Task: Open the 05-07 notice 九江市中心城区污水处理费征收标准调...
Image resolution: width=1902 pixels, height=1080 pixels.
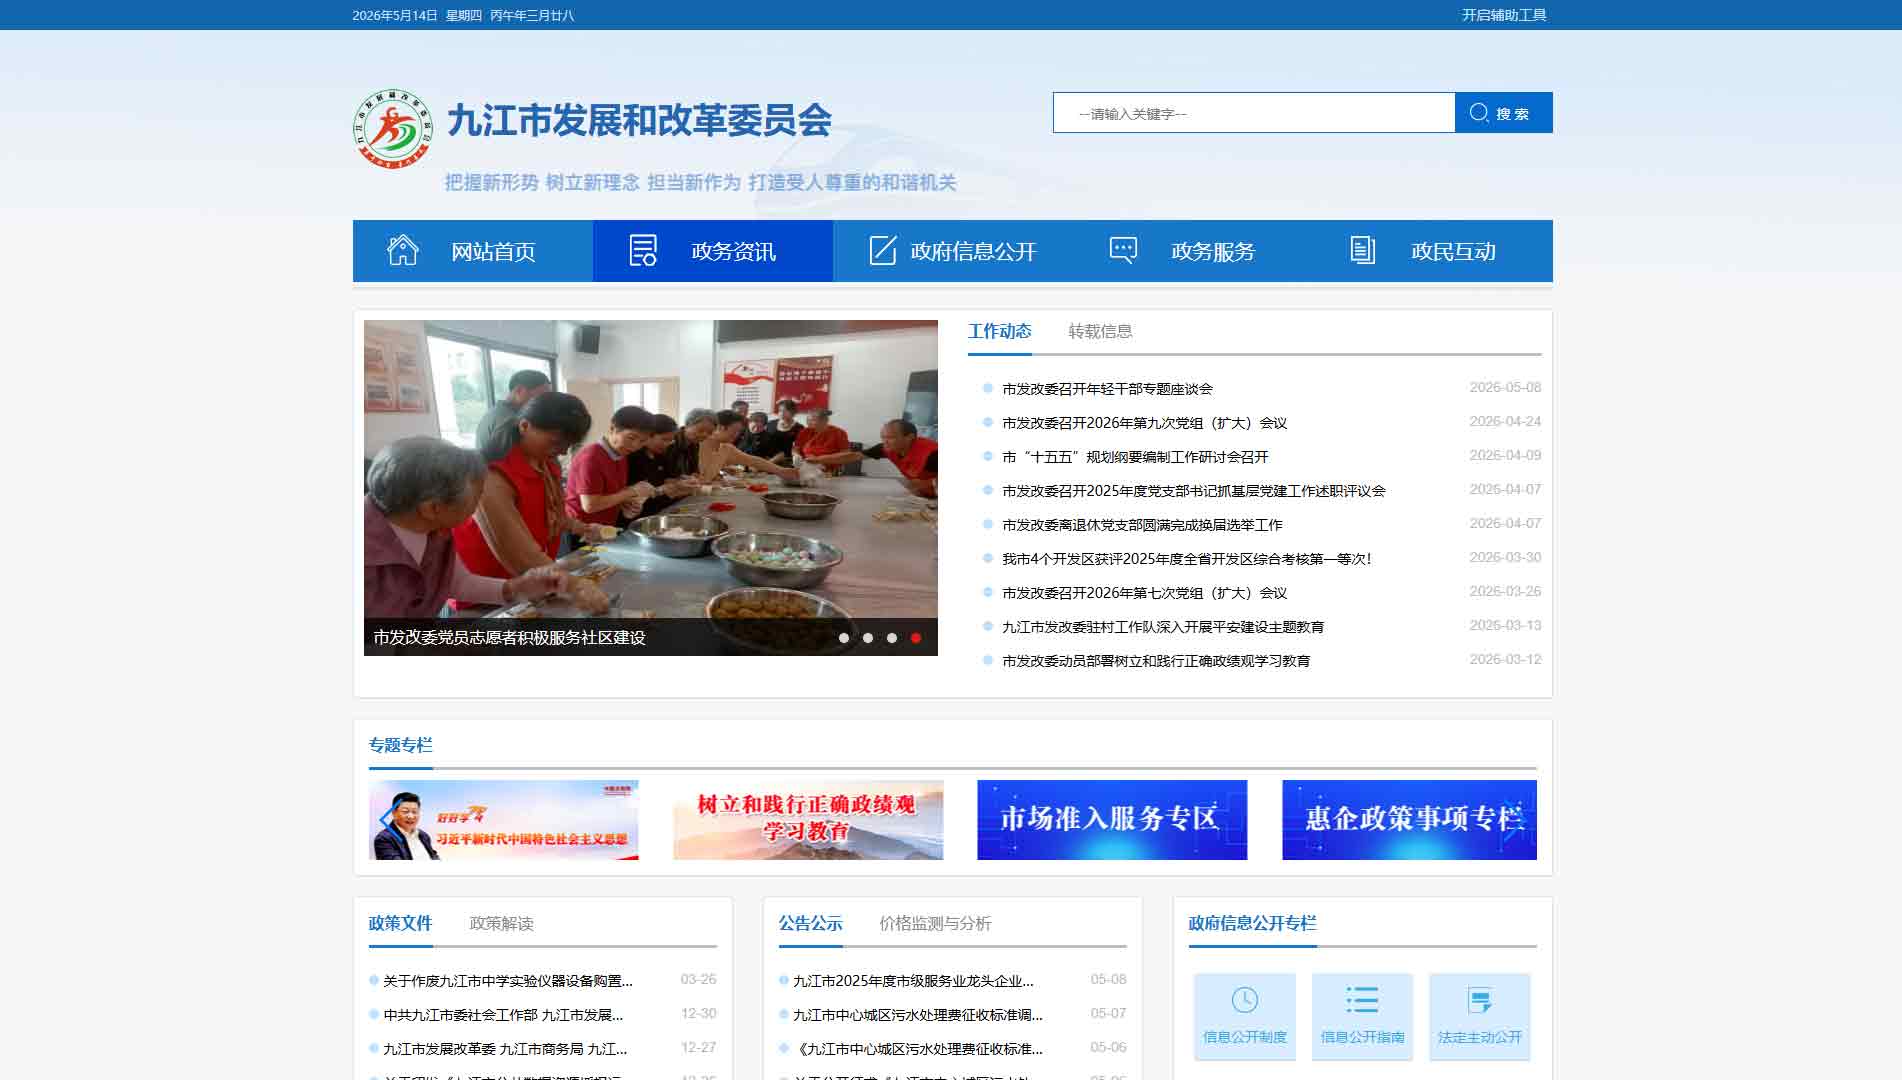Action: [x=918, y=1015]
